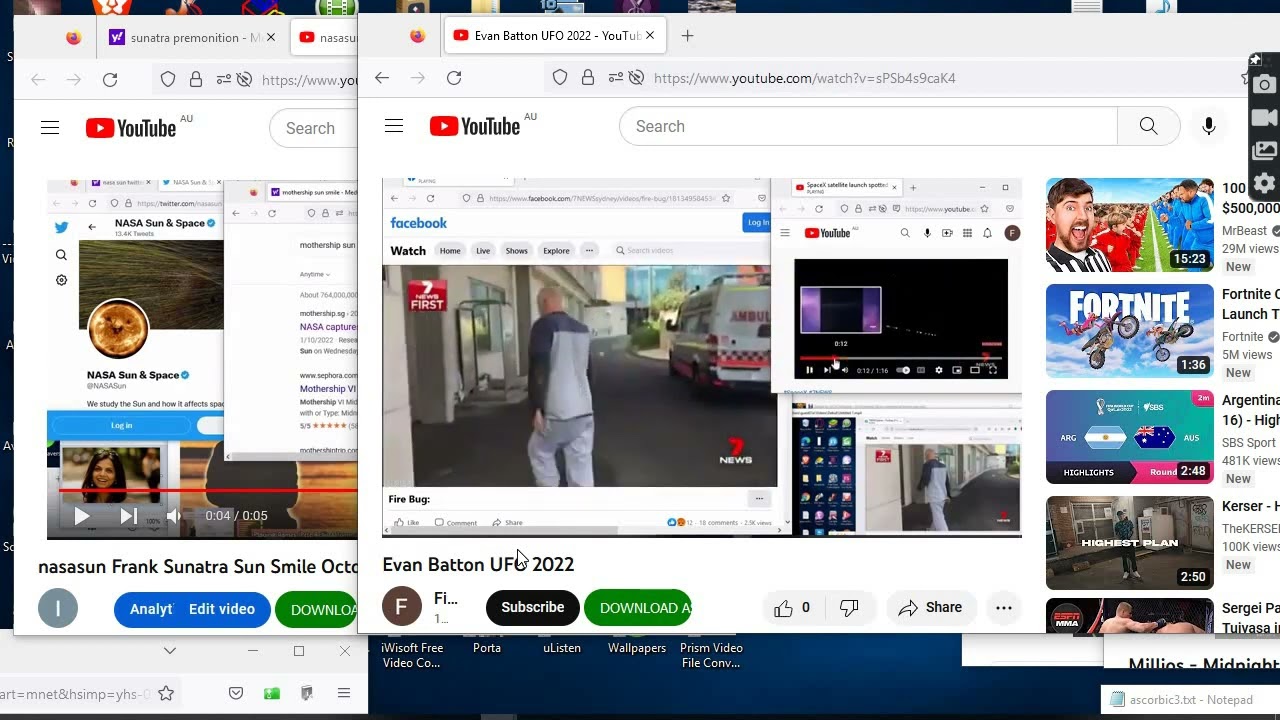Start recording with the video camera overlay icon
Image resolution: width=1280 pixels, height=720 pixels.
(x=1264, y=118)
